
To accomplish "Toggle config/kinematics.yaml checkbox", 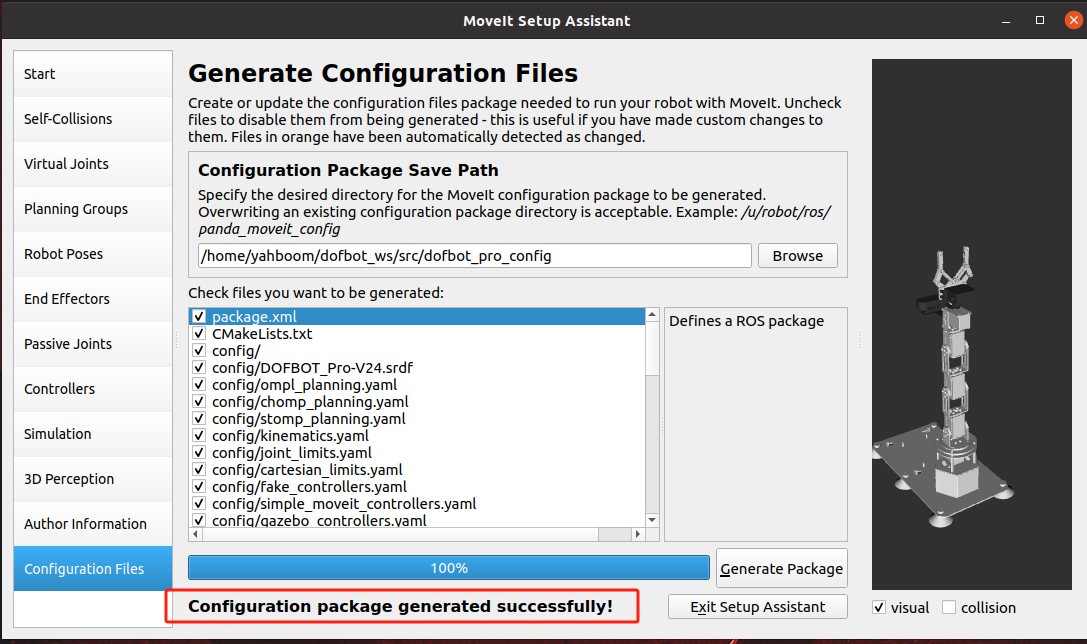I will pyautogui.click(x=199, y=435).
